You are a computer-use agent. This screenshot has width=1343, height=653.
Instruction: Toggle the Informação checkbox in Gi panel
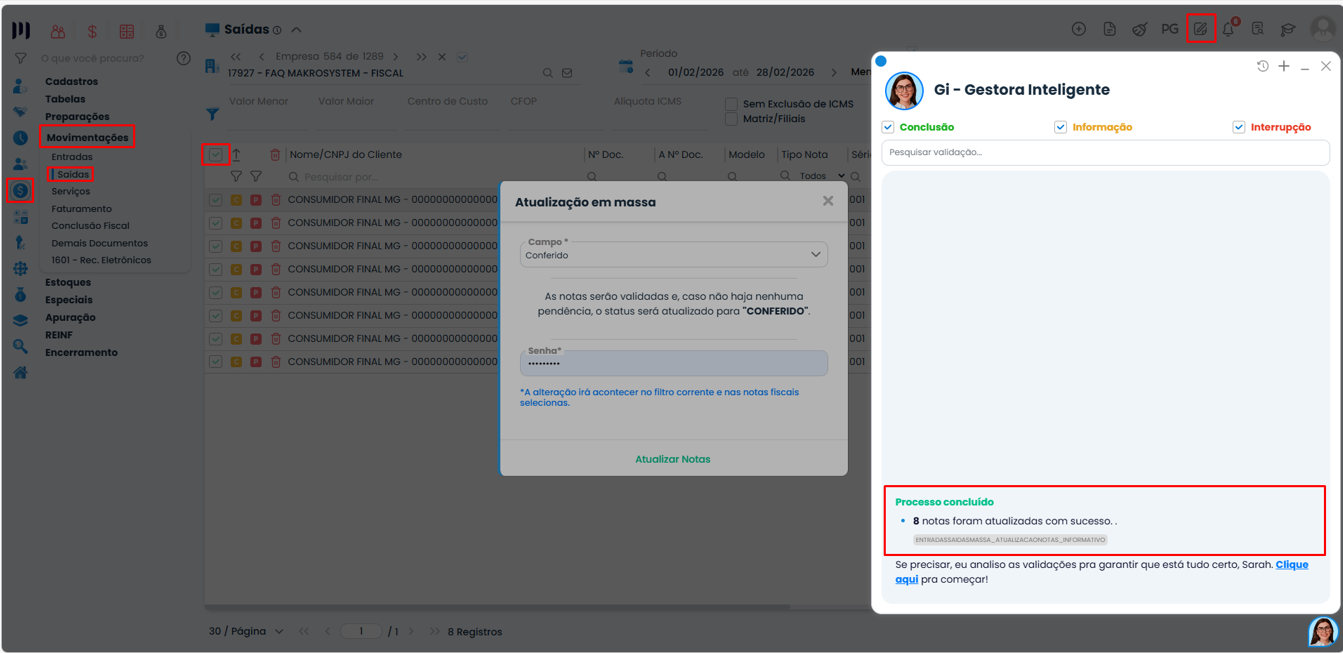click(1060, 127)
